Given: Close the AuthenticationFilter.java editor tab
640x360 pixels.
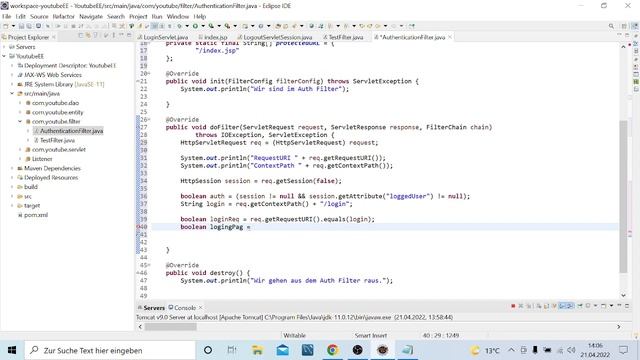Looking at the screenshot, I should pyautogui.click(x=450, y=37).
